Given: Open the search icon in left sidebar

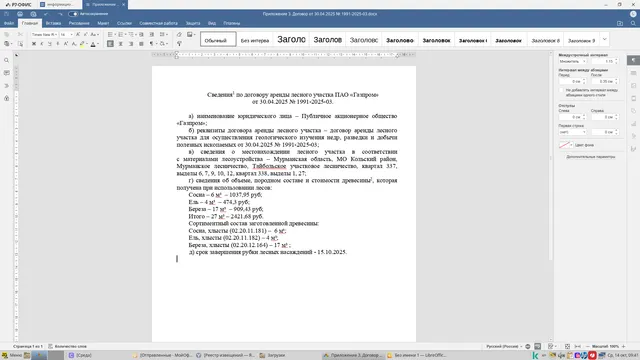Looking at the screenshot, I should pyautogui.click(x=7, y=60).
